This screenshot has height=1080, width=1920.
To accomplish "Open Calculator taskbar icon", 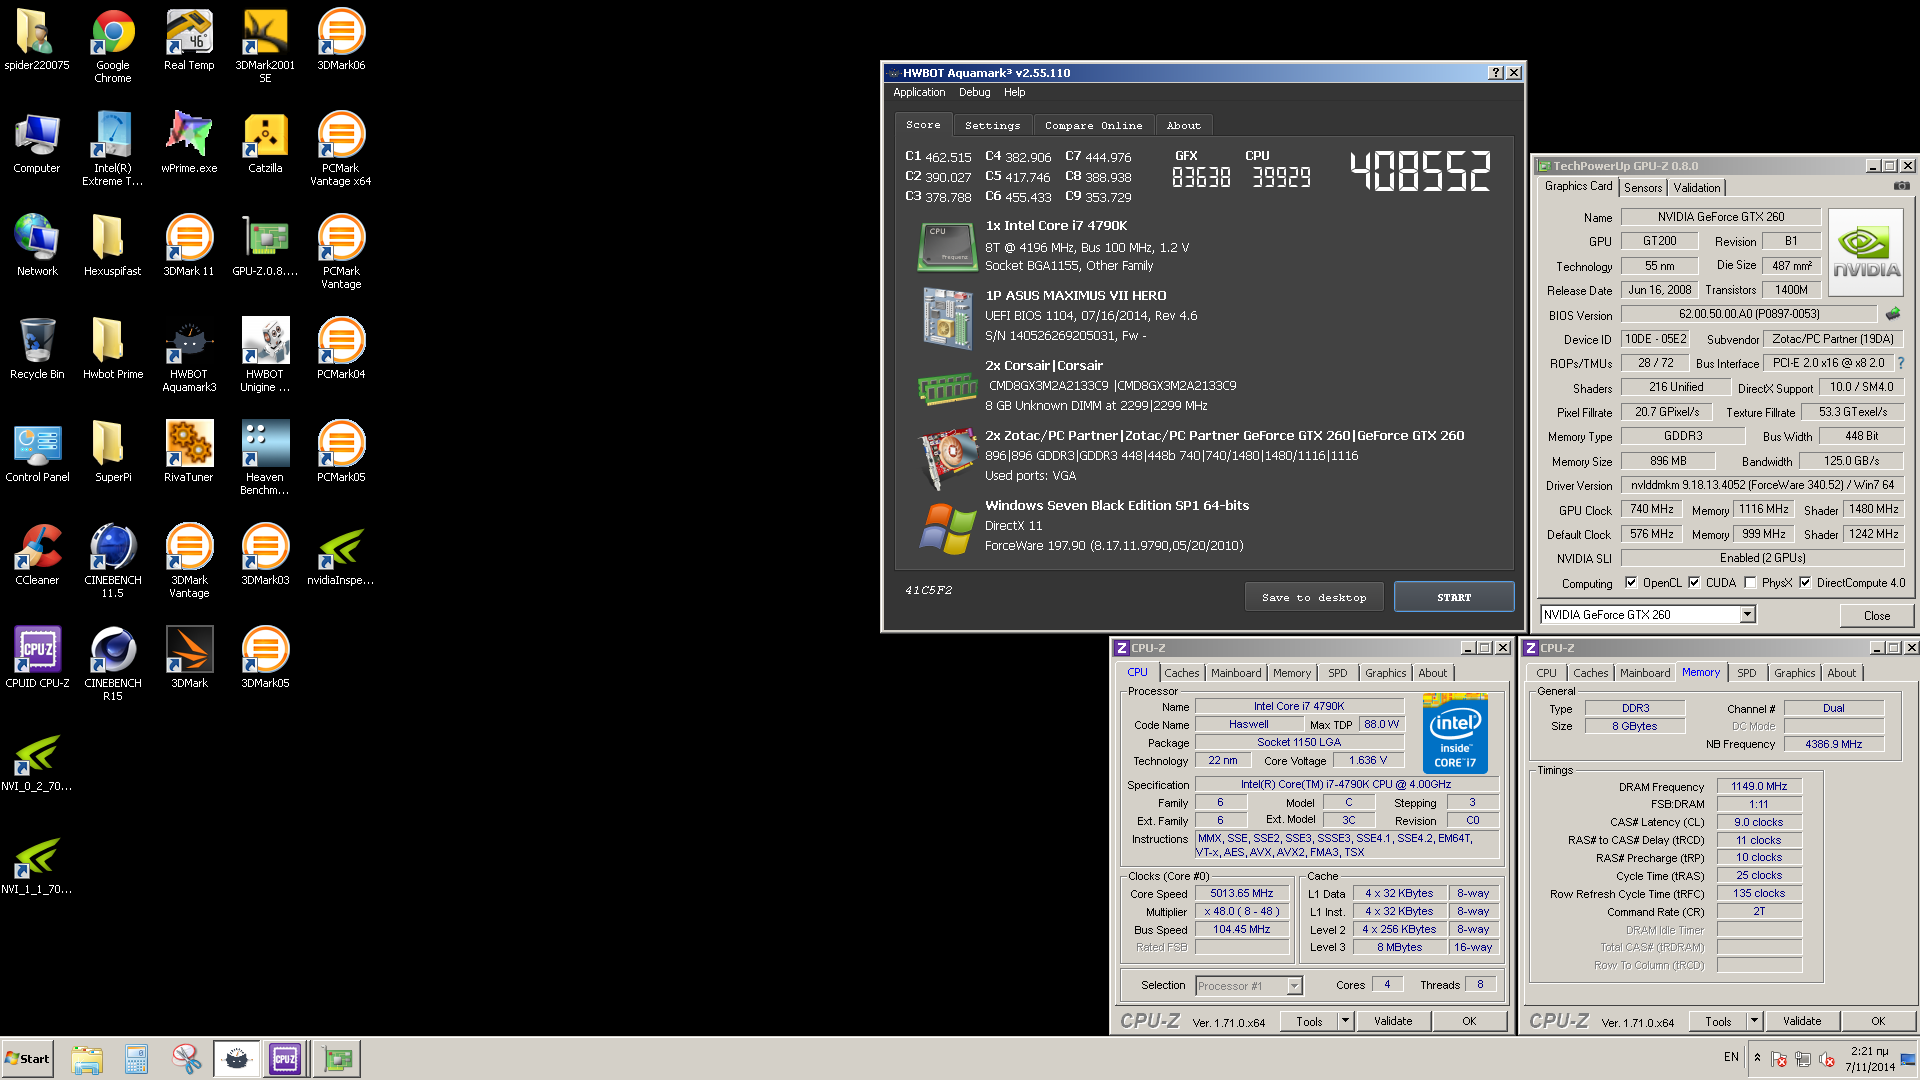I will tap(136, 1059).
